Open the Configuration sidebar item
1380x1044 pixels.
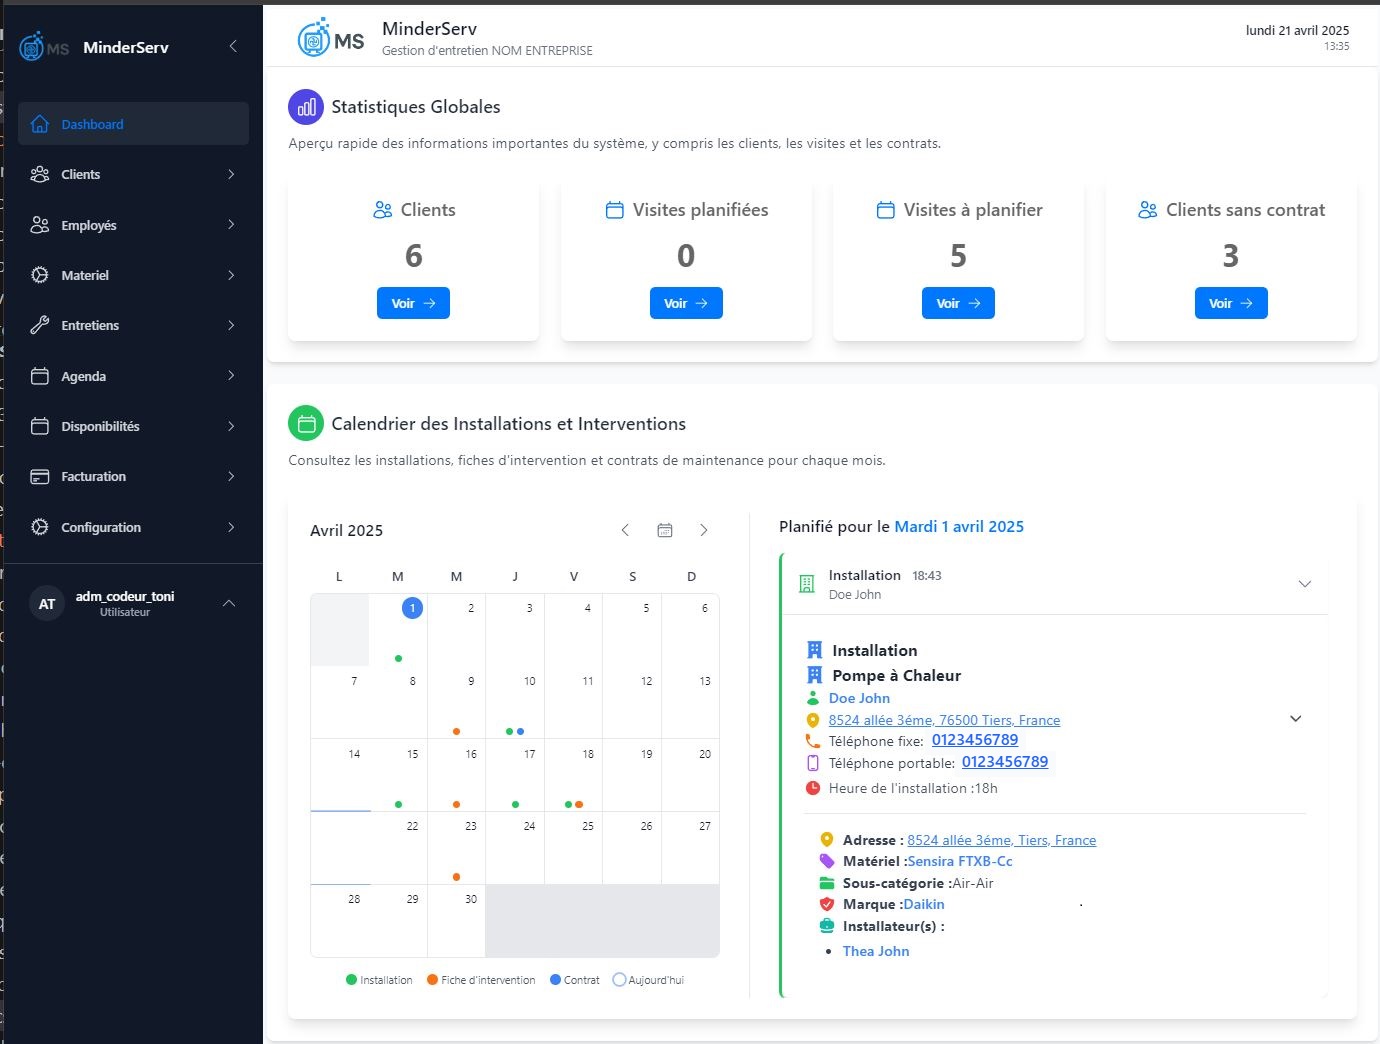[x=133, y=527]
